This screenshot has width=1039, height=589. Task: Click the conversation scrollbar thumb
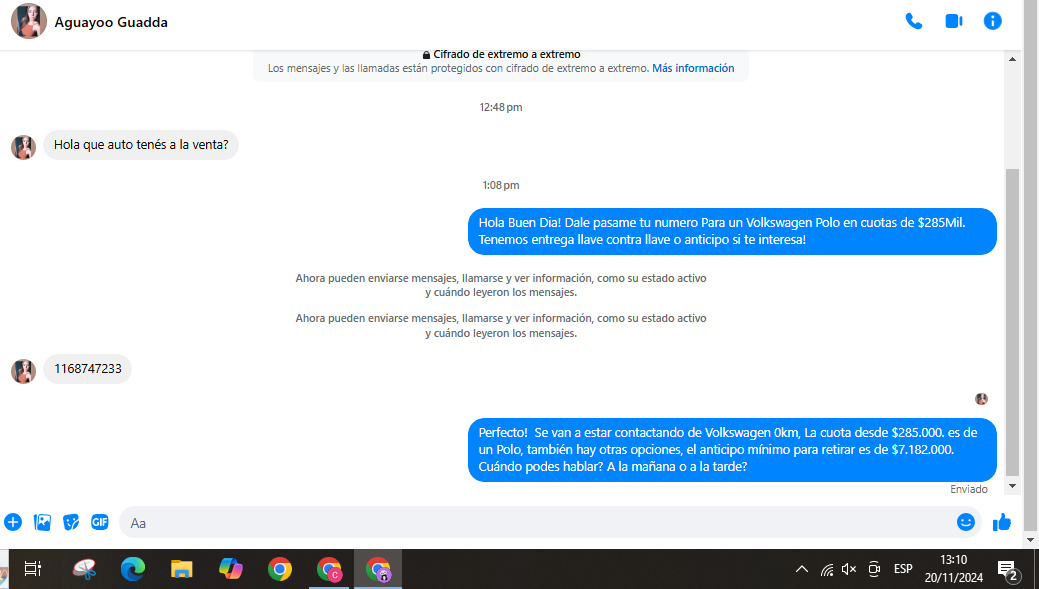tap(1012, 322)
